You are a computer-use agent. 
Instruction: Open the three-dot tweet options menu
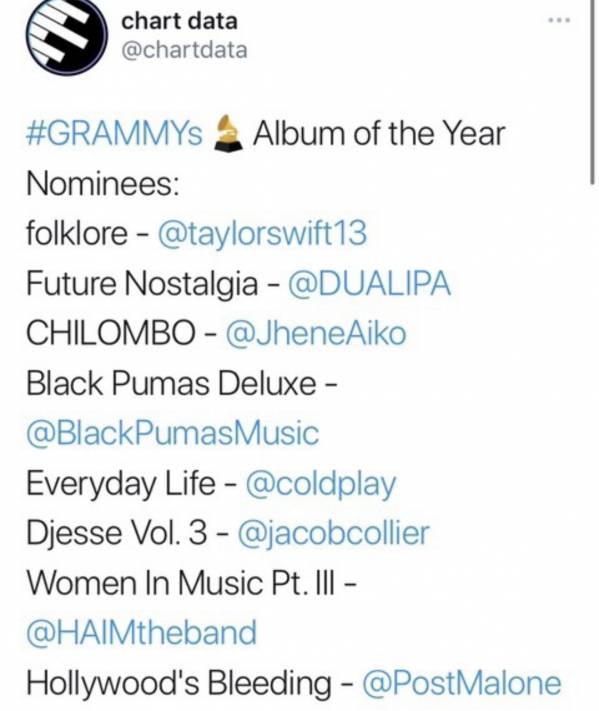click(x=560, y=20)
